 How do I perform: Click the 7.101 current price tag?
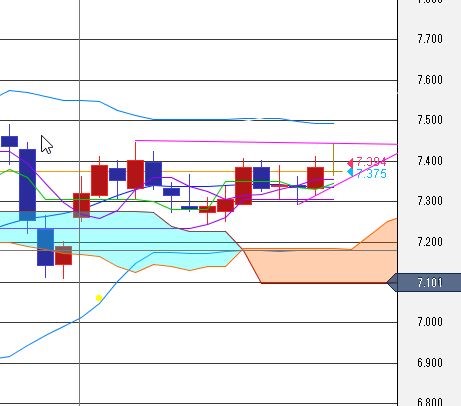pyautogui.click(x=424, y=283)
